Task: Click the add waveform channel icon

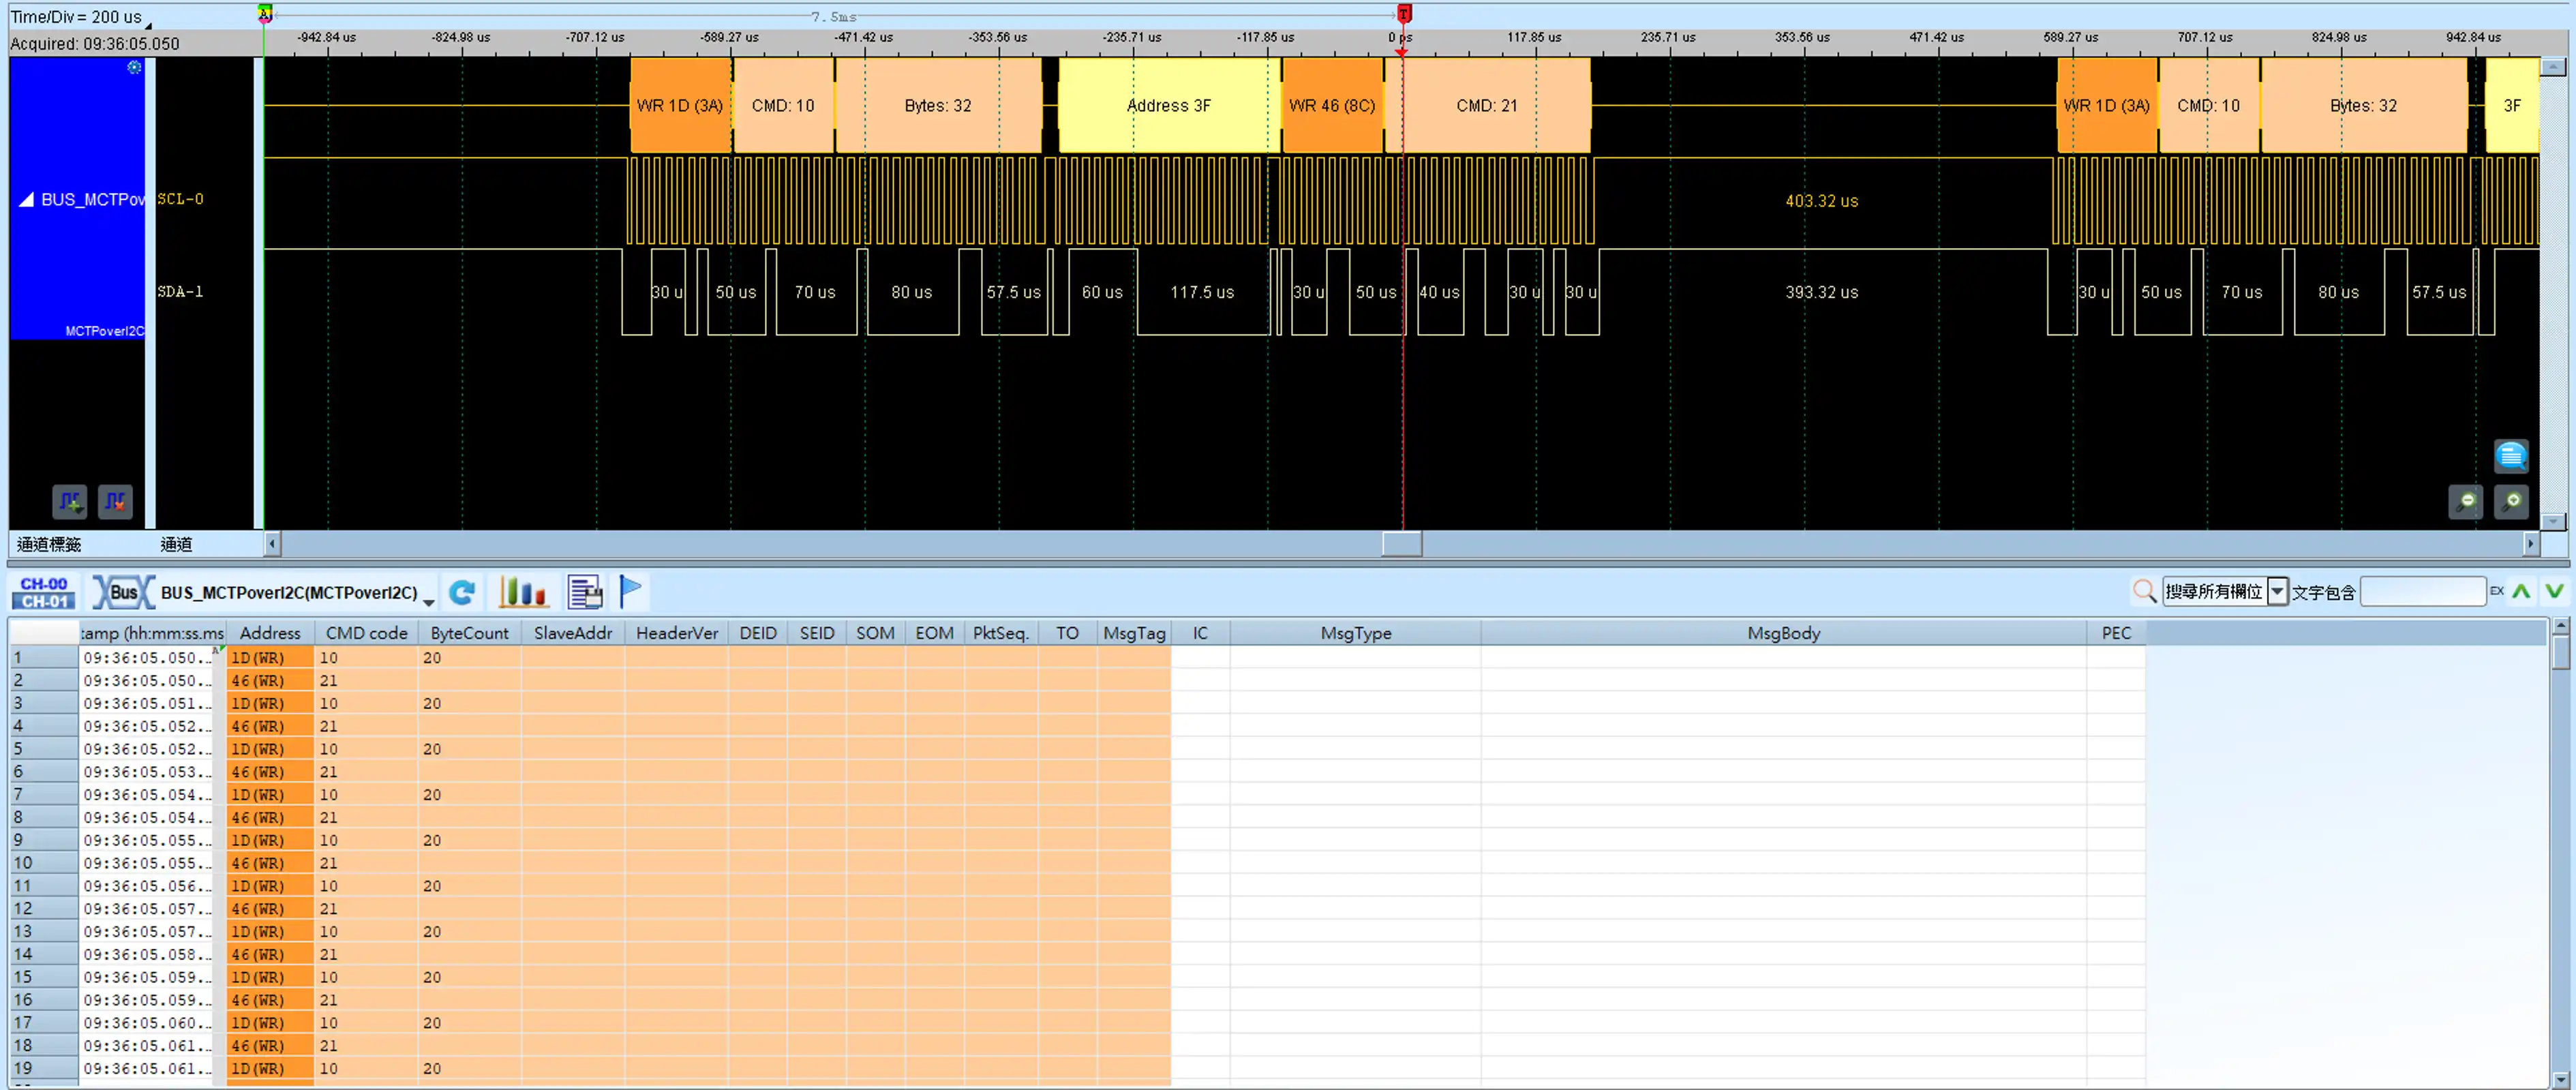Action: click(x=70, y=501)
